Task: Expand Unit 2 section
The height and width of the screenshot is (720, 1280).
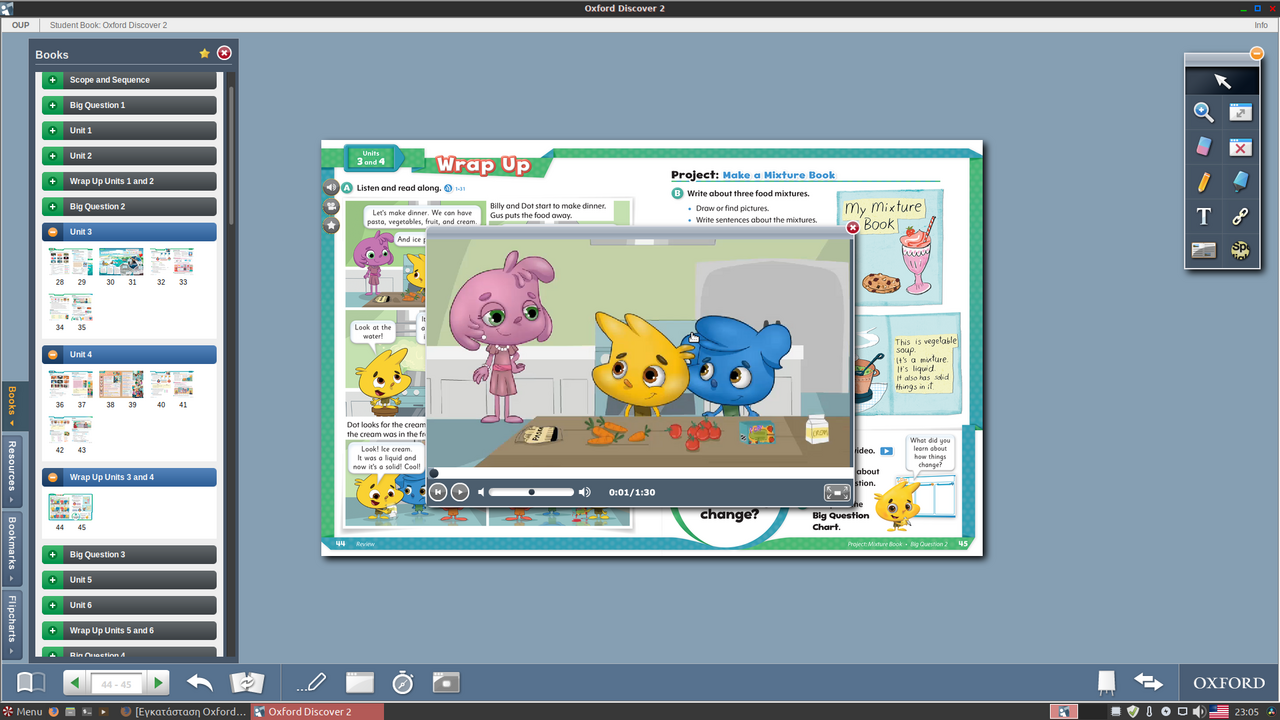Action: (x=129, y=156)
